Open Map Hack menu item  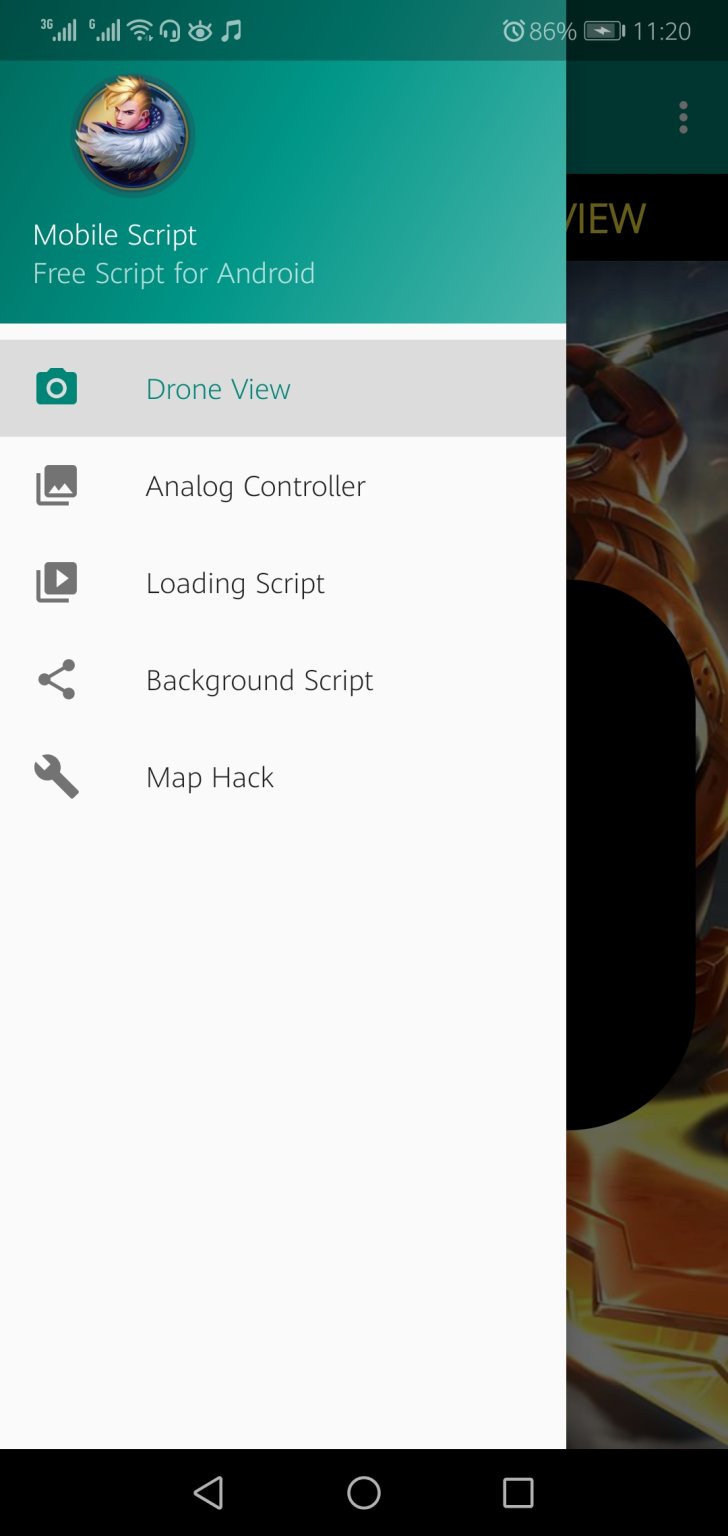click(x=283, y=776)
